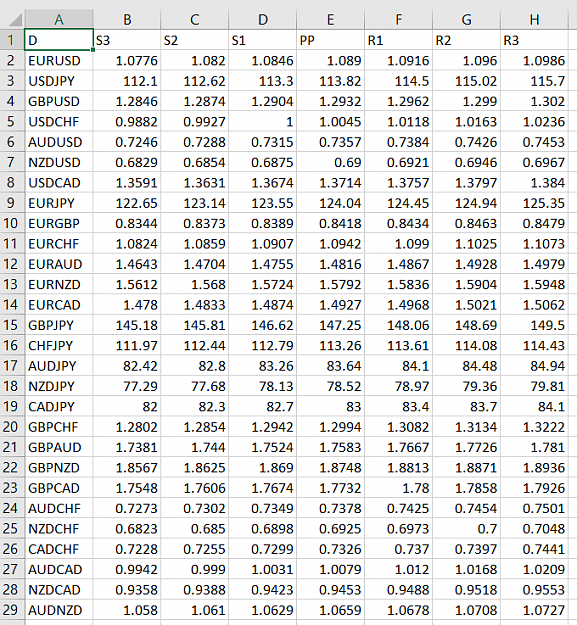Select row 10 header
This screenshot has height=625, width=577.
click(x=12, y=223)
